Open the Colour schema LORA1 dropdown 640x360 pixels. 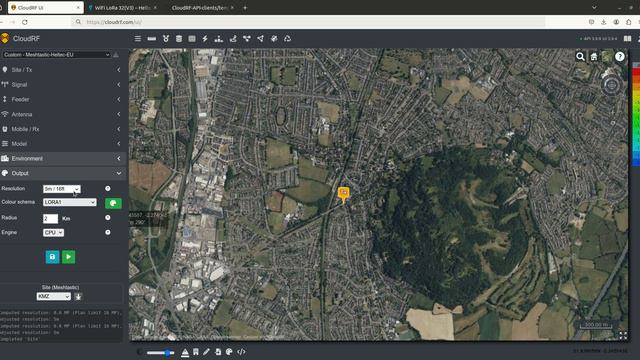click(69, 202)
